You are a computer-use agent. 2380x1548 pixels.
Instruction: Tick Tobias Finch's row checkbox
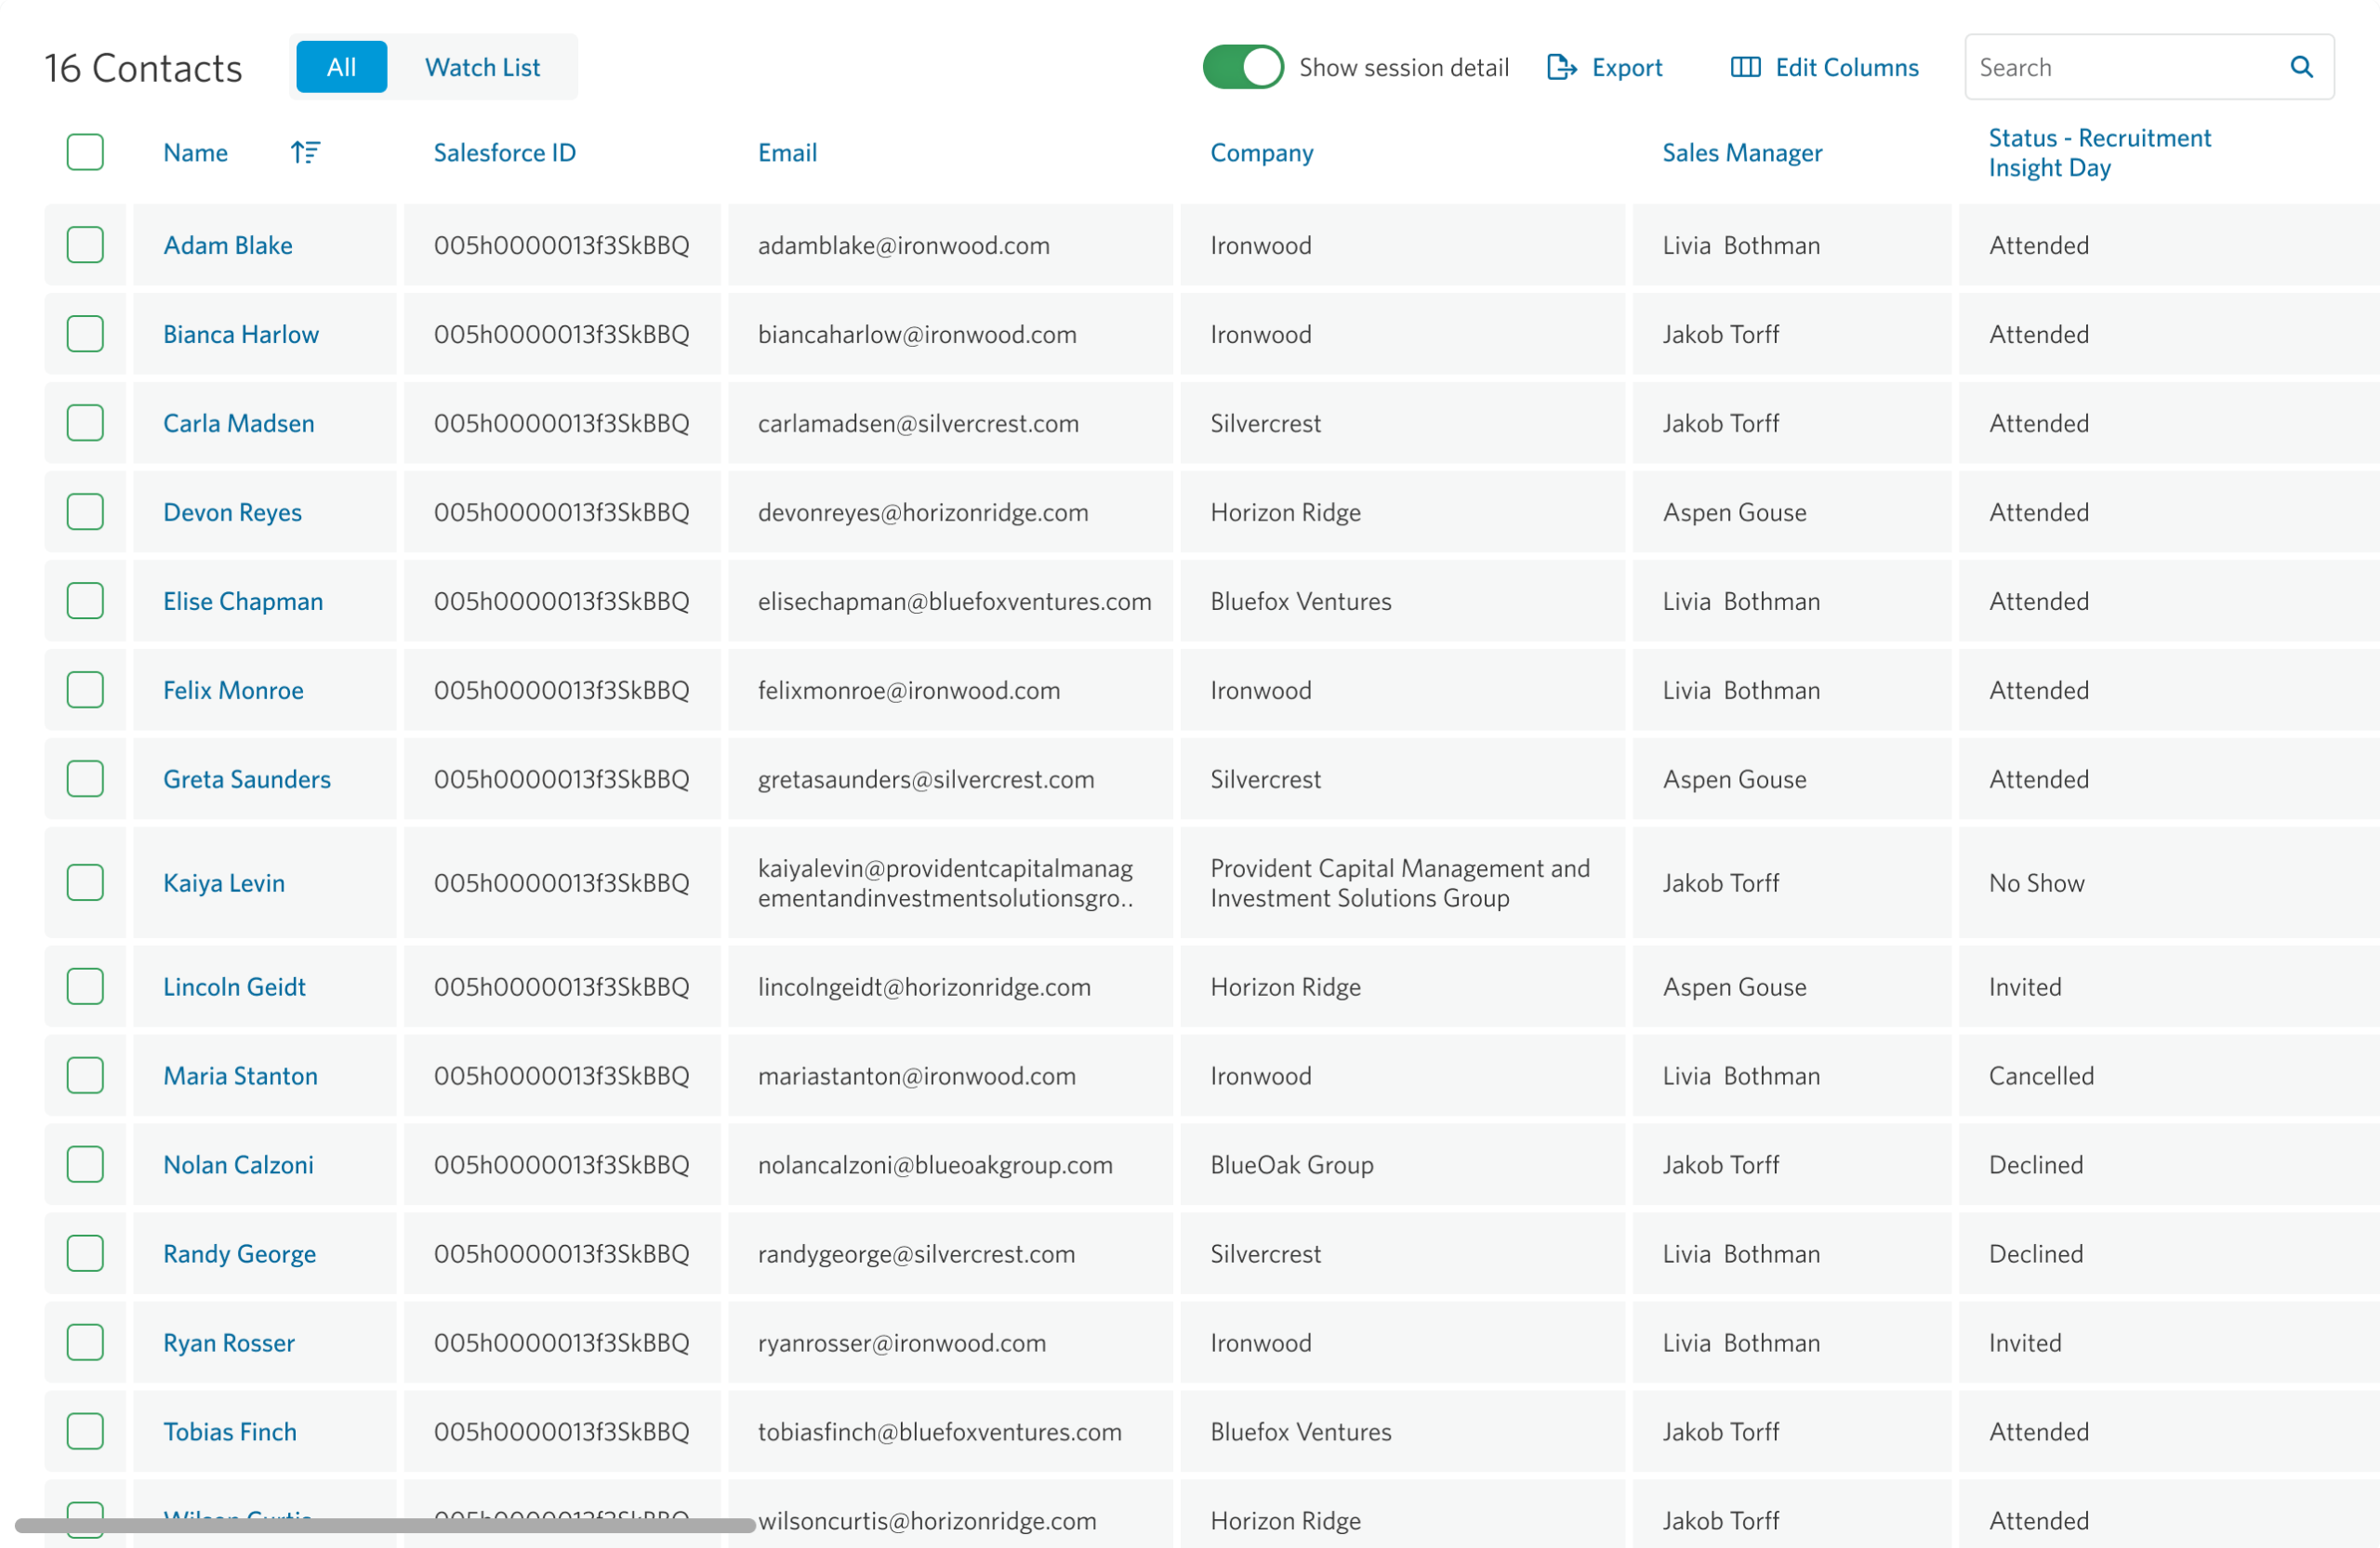pos(85,1431)
